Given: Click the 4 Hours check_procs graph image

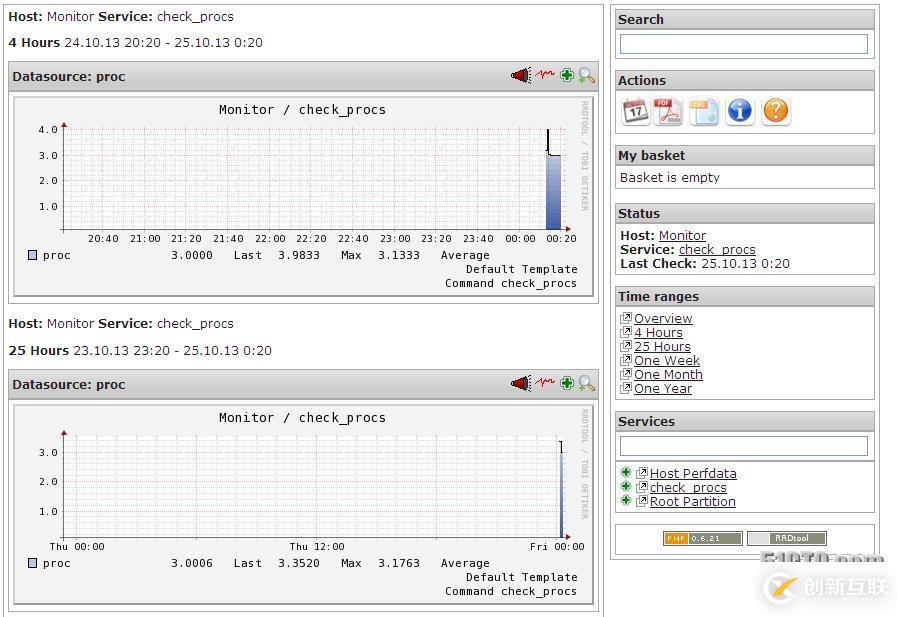Looking at the screenshot, I should pyautogui.click(x=304, y=197).
